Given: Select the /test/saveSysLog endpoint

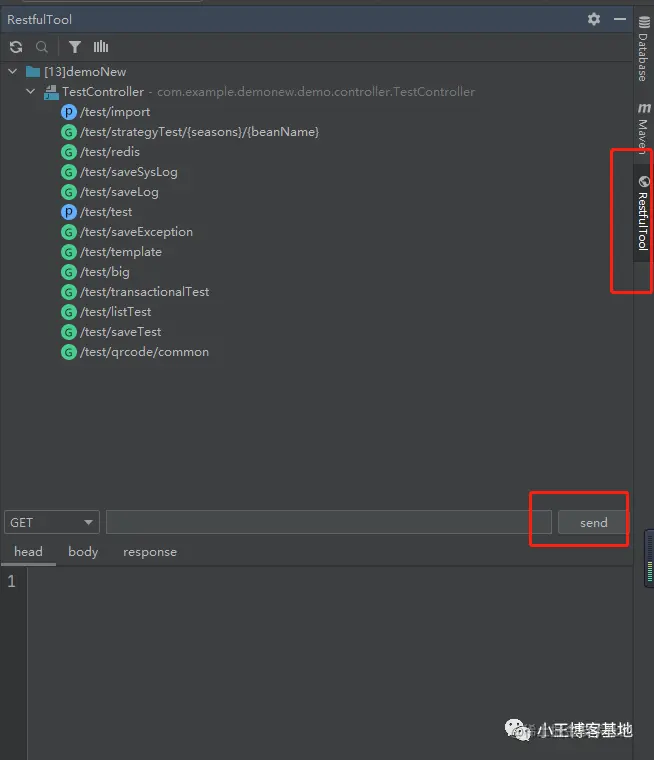Looking at the screenshot, I should 129,172.
